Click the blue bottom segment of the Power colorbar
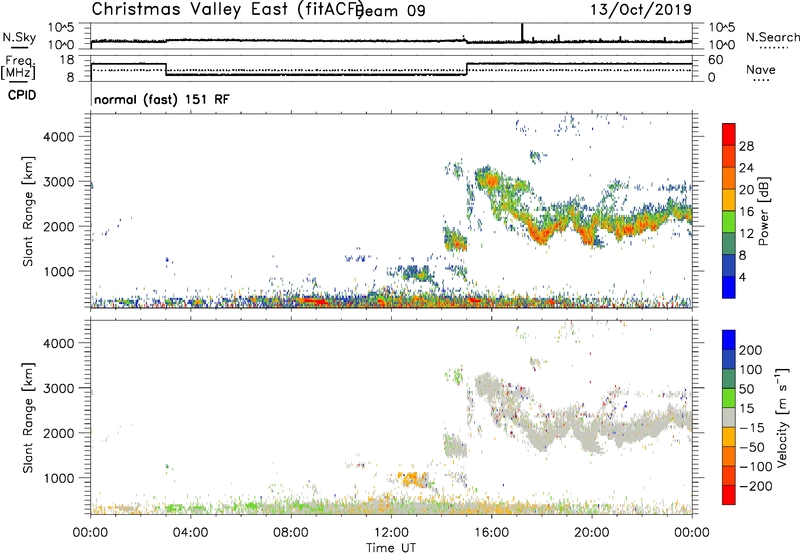The width and height of the screenshot is (800, 554). [x=729, y=287]
